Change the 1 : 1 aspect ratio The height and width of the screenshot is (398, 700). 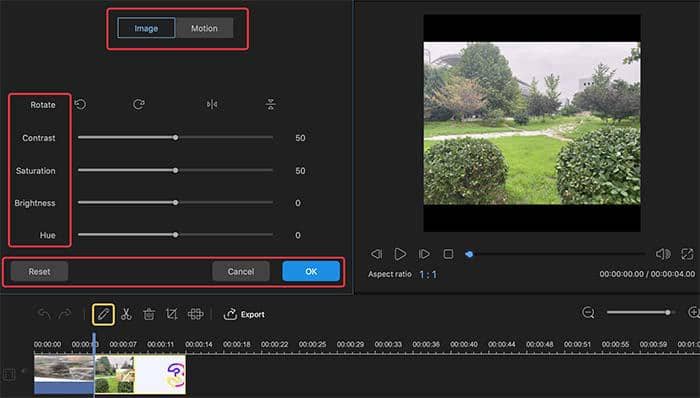tap(428, 274)
